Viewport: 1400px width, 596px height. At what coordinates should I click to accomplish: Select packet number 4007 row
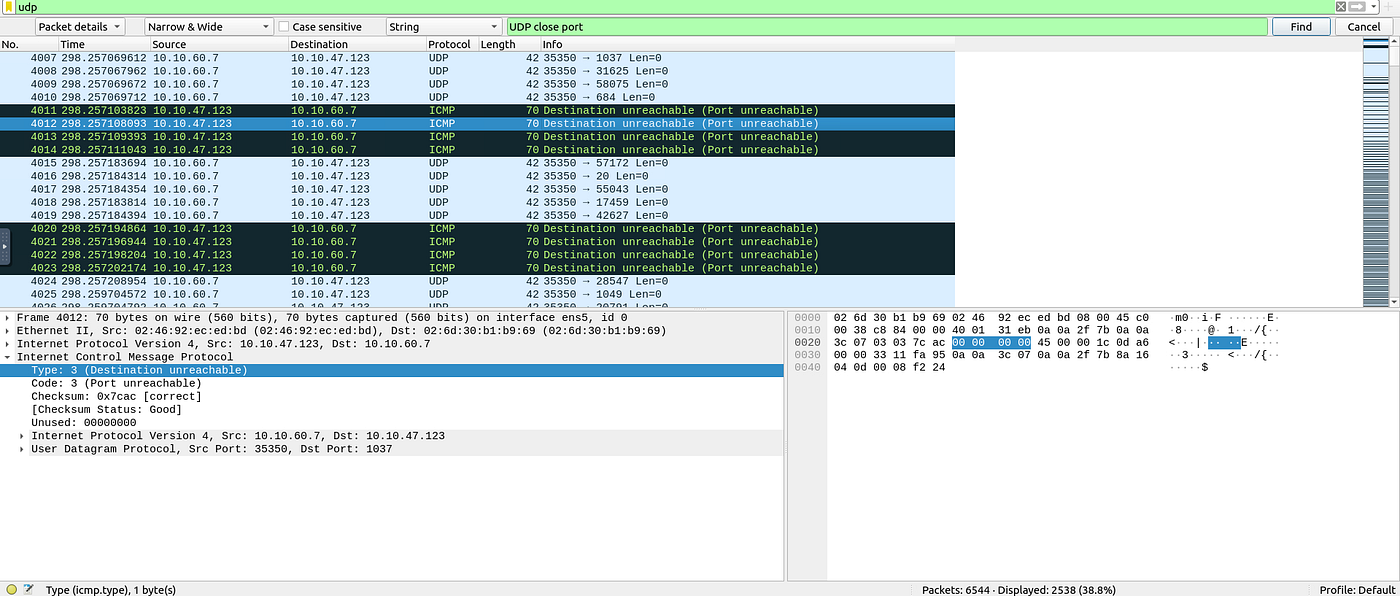pyautogui.click(x=477, y=58)
